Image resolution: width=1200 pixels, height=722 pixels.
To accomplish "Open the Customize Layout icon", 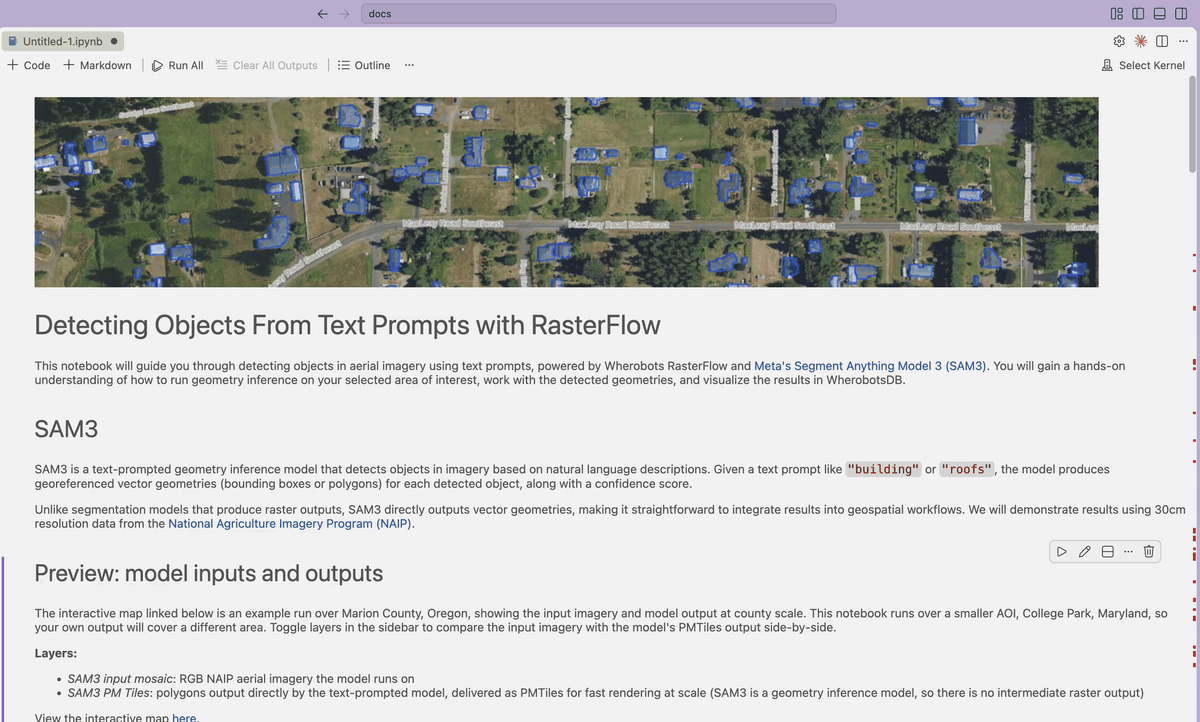I will (x=1117, y=14).
